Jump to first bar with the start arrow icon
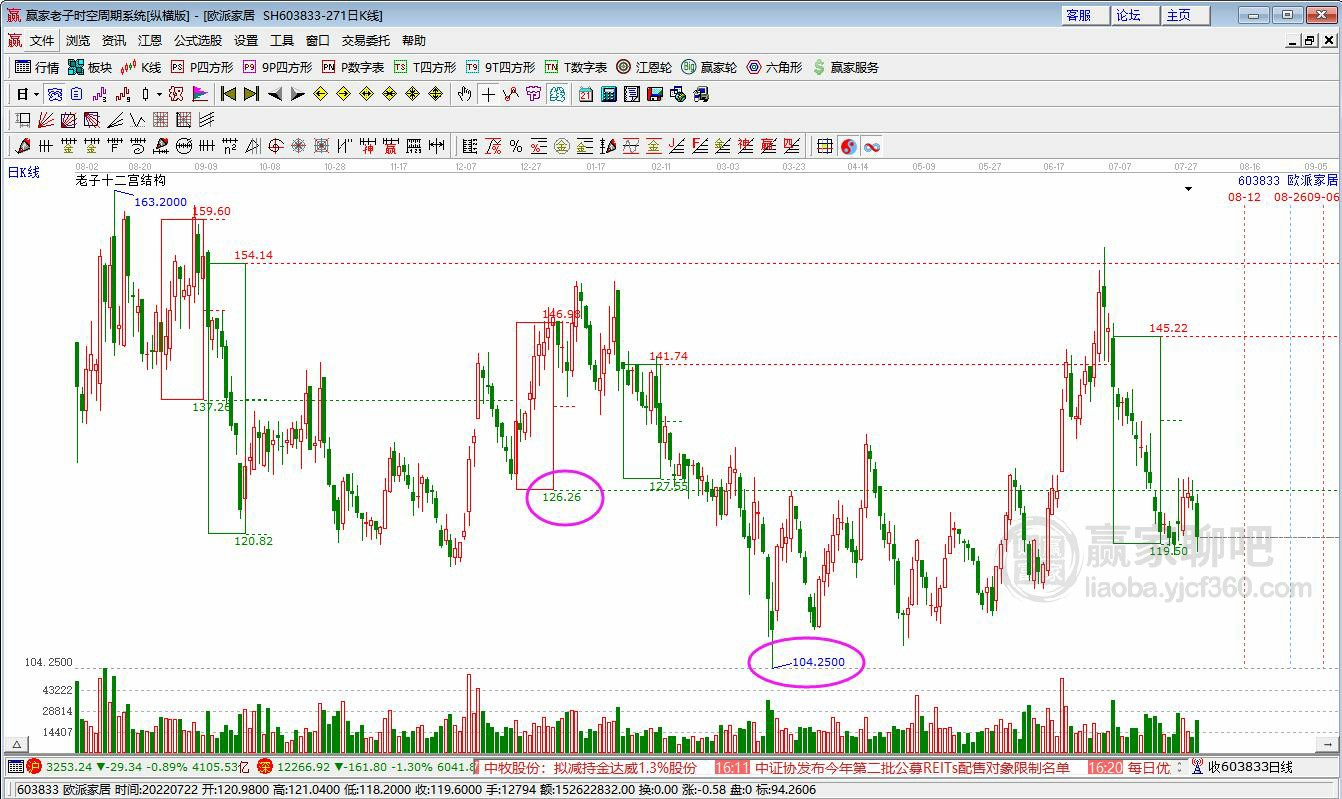 228,94
